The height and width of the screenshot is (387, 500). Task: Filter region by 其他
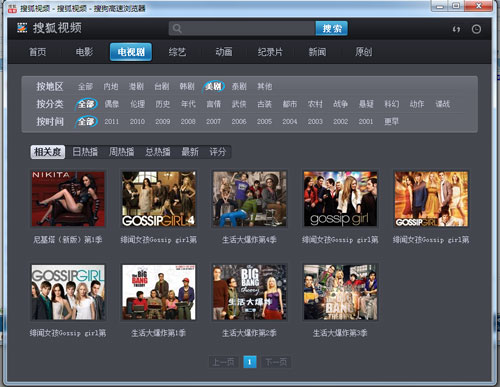(265, 87)
